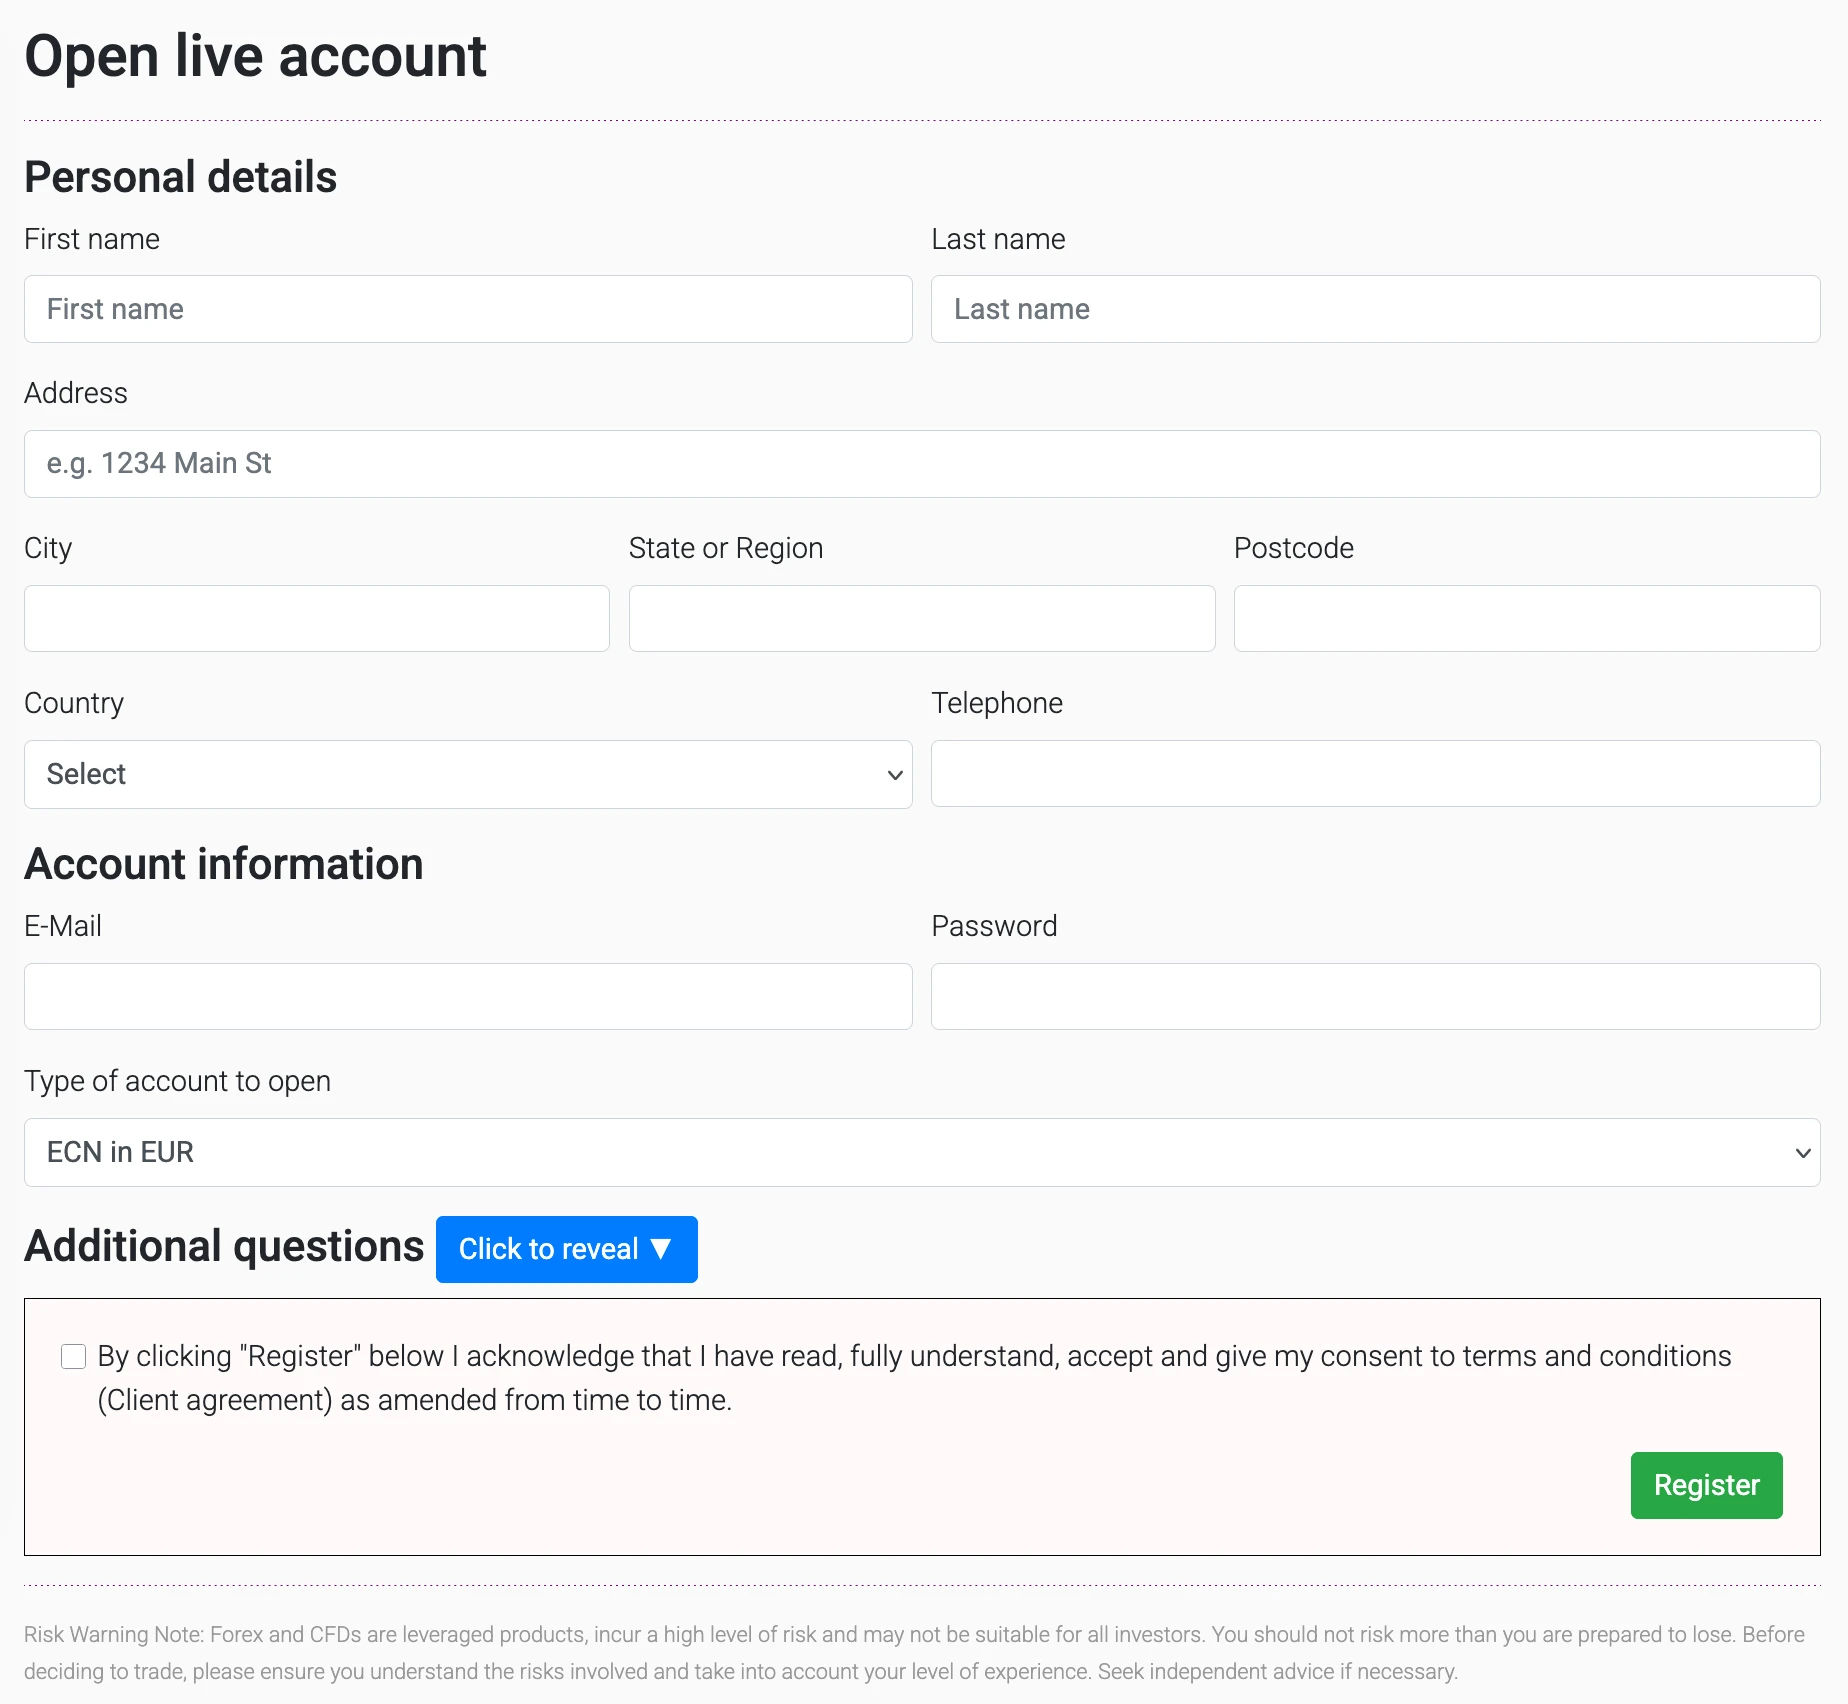The width and height of the screenshot is (1848, 1704).
Task: Click the First name input field
Action: (467, 309)
